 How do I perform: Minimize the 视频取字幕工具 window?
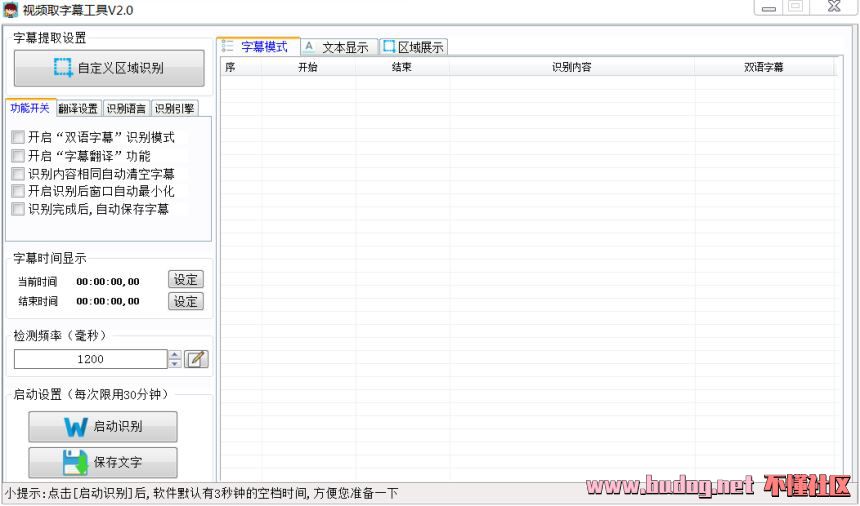(770, 8)
